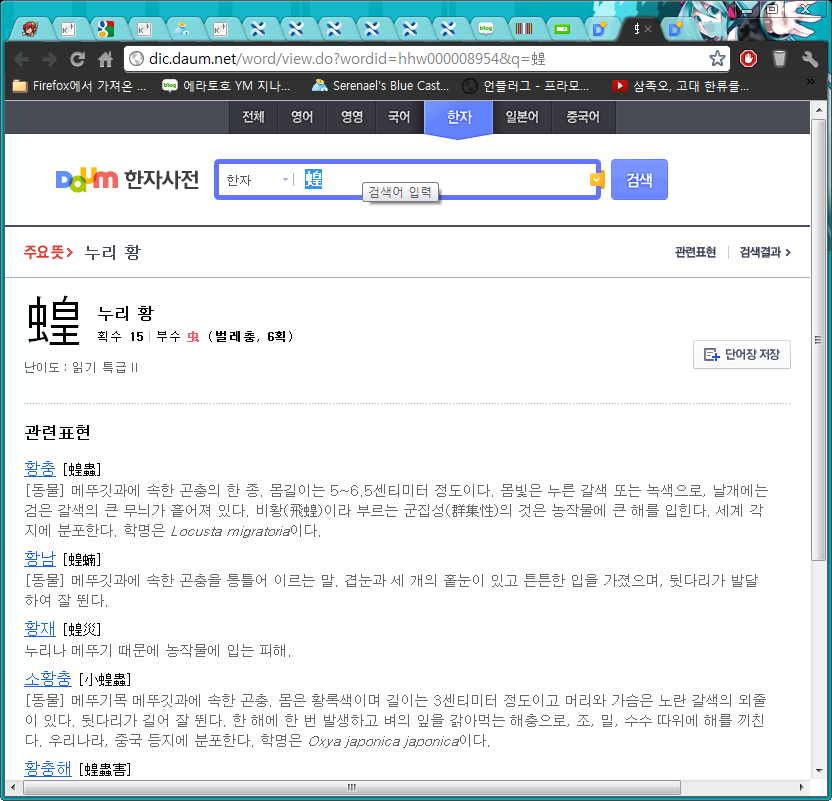Open the red stop-hand ad blocker extension
The image size is (832, 801).
click(748, 58)
